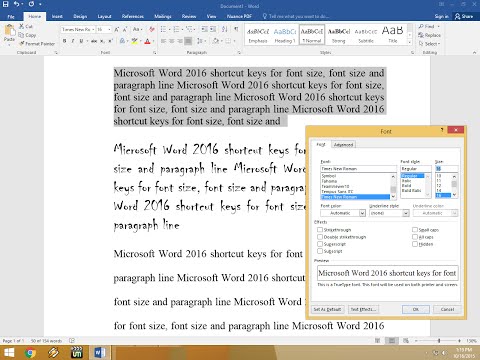Switch to the References ribbon tab
This screenshot has height=360, width=480.
(x=133, y=16)
